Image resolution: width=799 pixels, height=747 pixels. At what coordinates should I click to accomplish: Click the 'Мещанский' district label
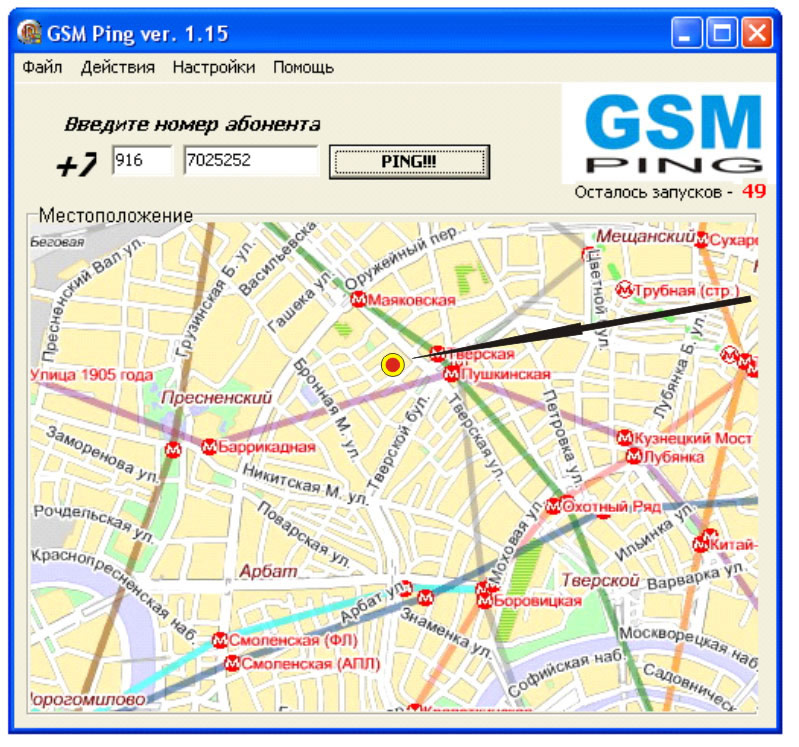pyautogui.click(x=646, y=236)
